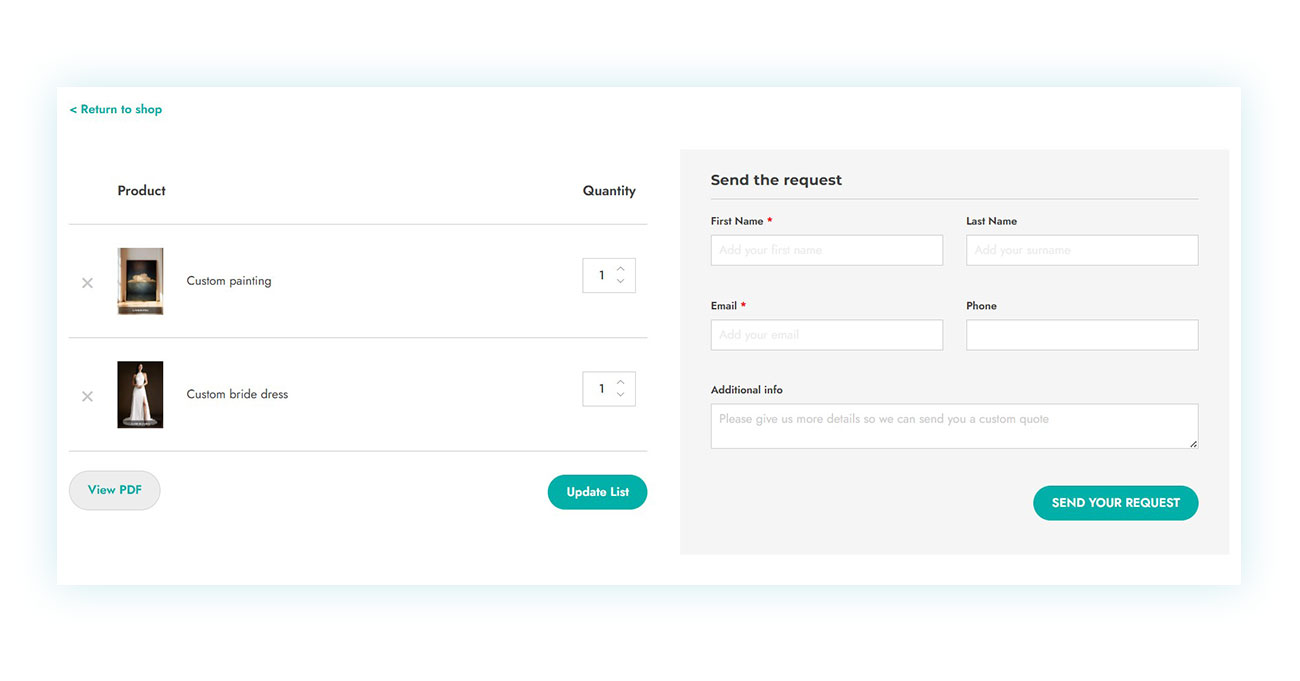The width and height of the screenshot is (1300, 681).
Task: Click the Additional info text area
Action: point(953,426)
